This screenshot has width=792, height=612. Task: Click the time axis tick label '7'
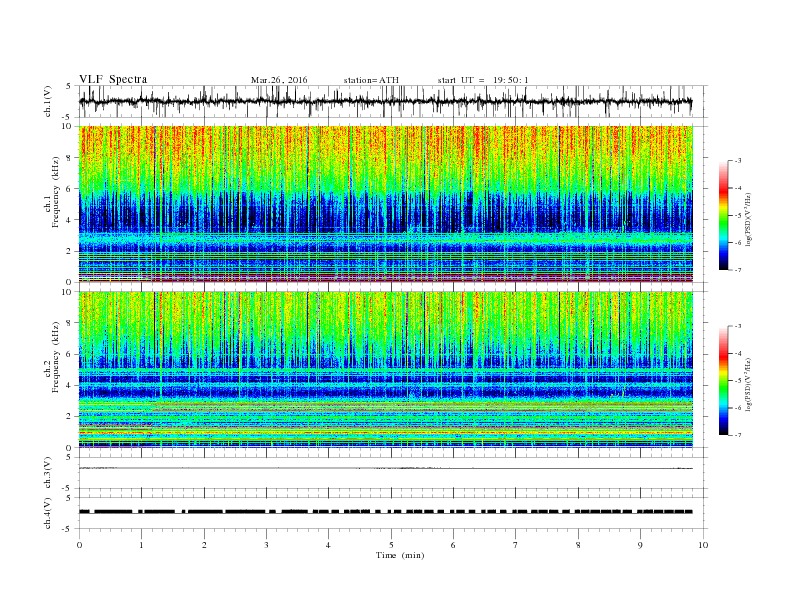(x=516, y=545)
